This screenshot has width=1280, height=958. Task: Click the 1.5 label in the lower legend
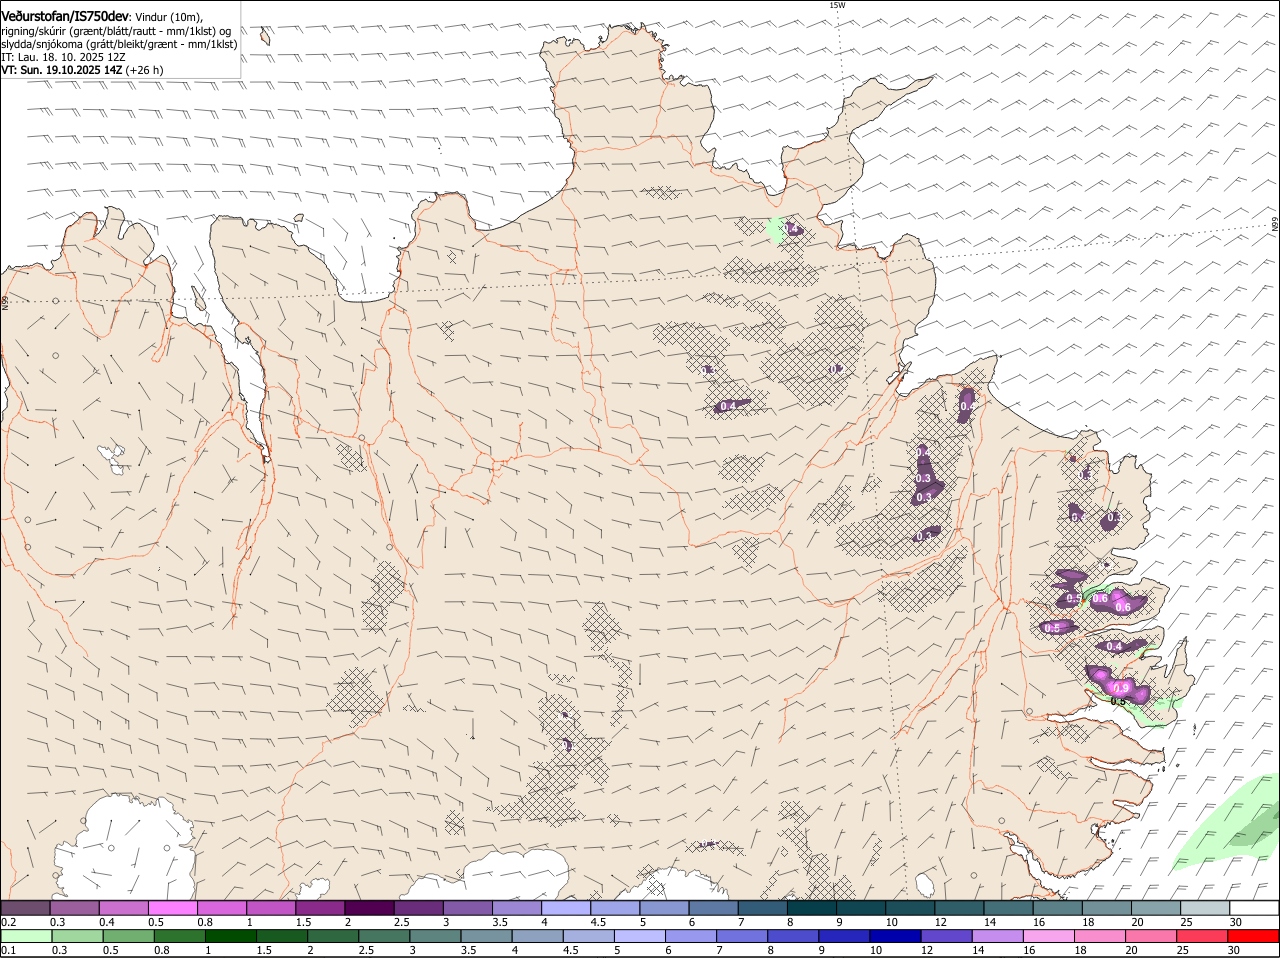click(x=264, y=950)
